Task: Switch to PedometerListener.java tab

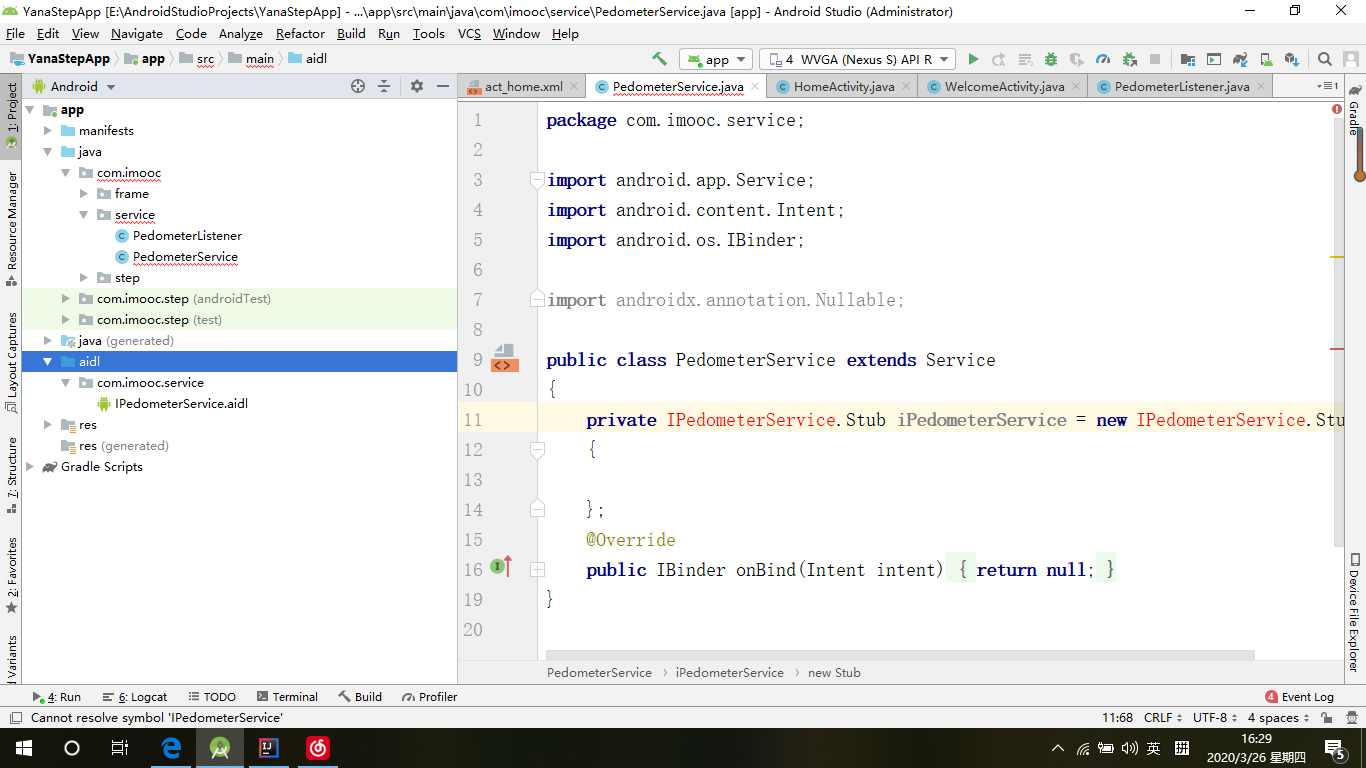Action: 1181,87
